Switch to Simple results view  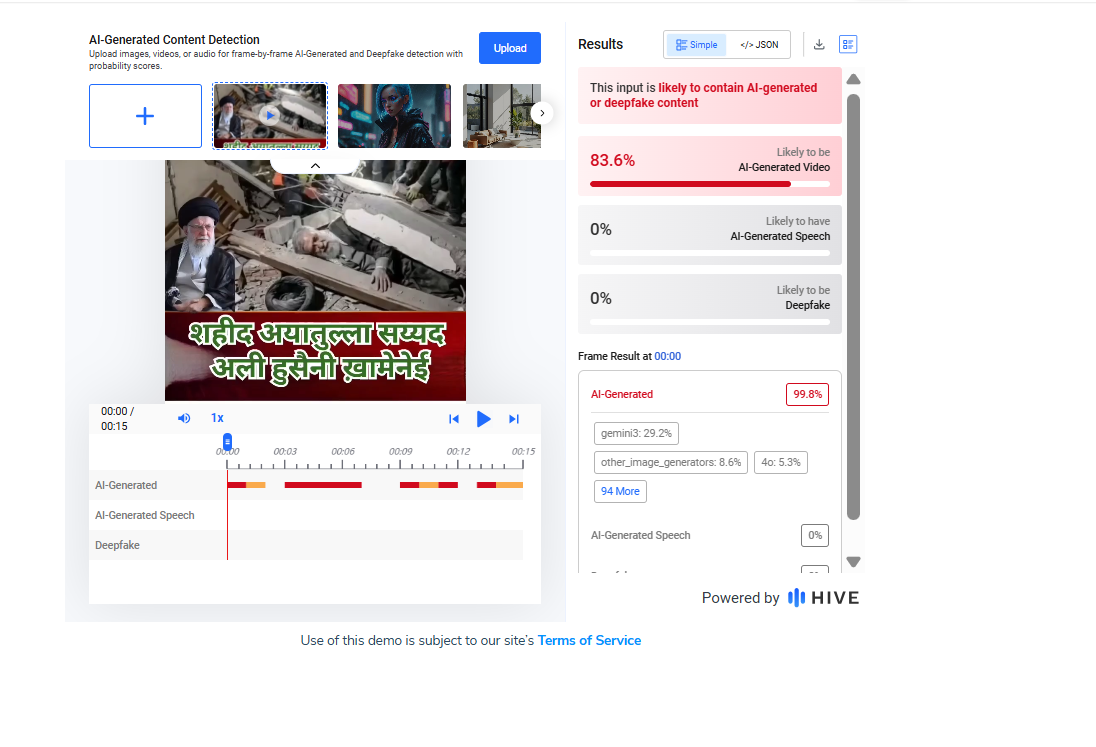696,45
